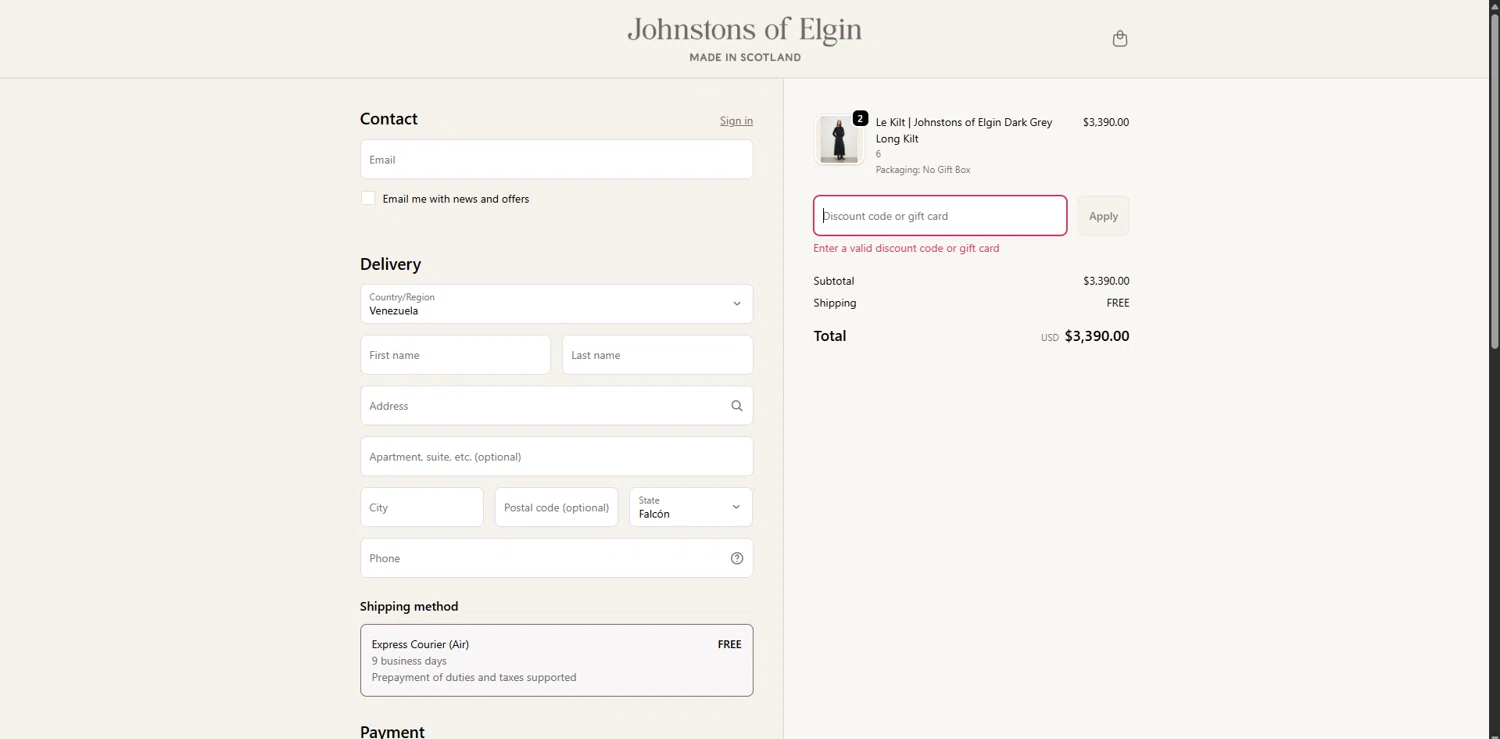Select Express Courier (Air) shipping method
The image size is (1500, 739).
click(556, 660)
